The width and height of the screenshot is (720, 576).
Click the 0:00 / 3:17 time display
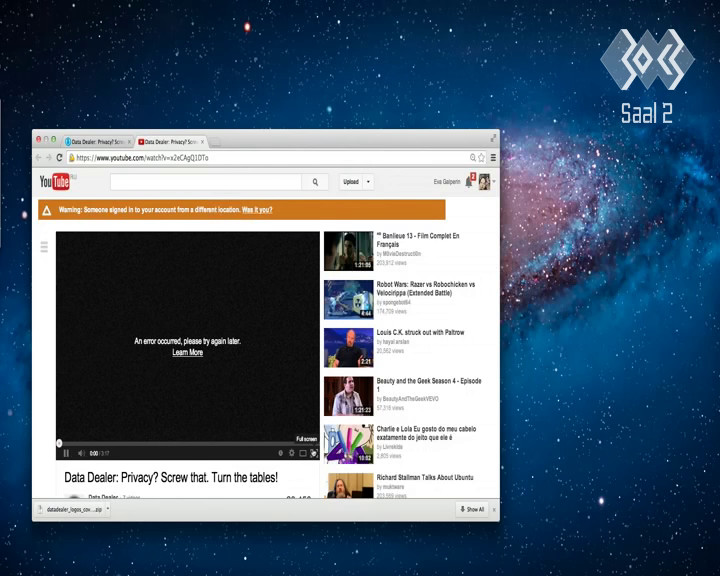tap(99, 453)
